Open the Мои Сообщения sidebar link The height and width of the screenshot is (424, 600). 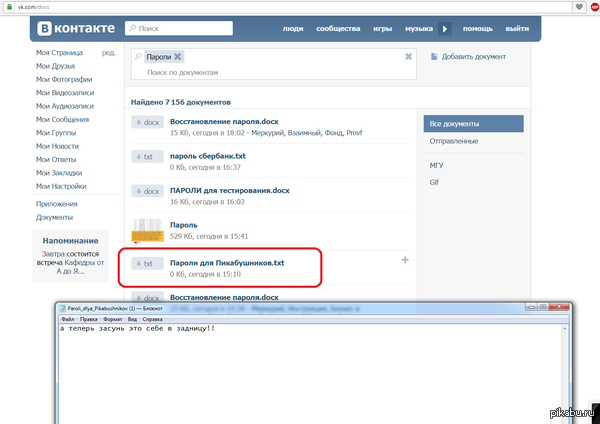tap(64, 120)
